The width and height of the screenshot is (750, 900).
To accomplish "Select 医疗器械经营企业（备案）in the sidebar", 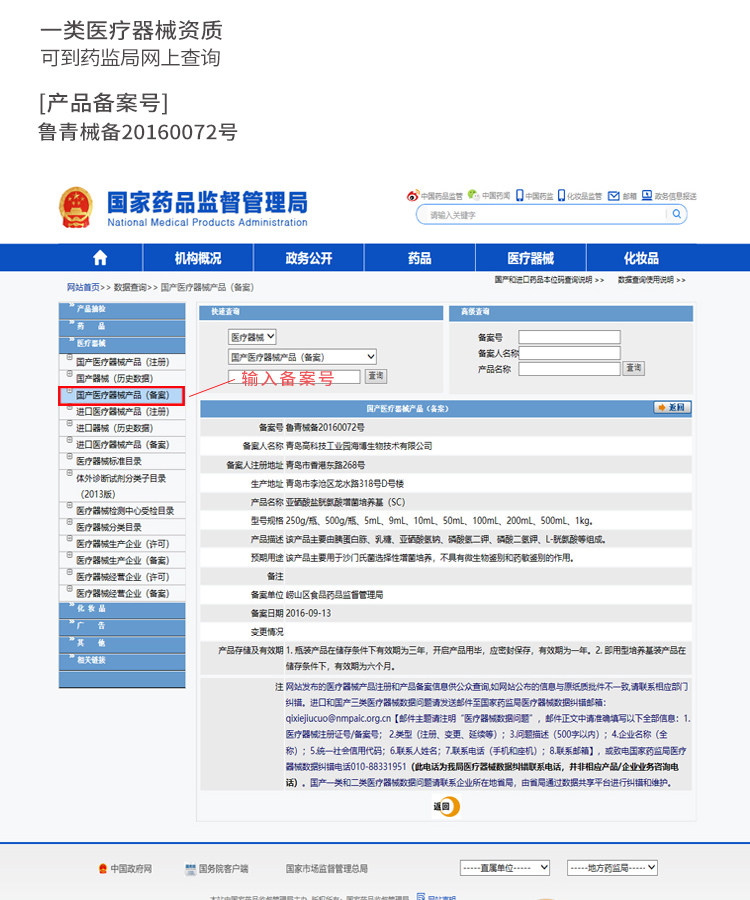I will 122,593.
